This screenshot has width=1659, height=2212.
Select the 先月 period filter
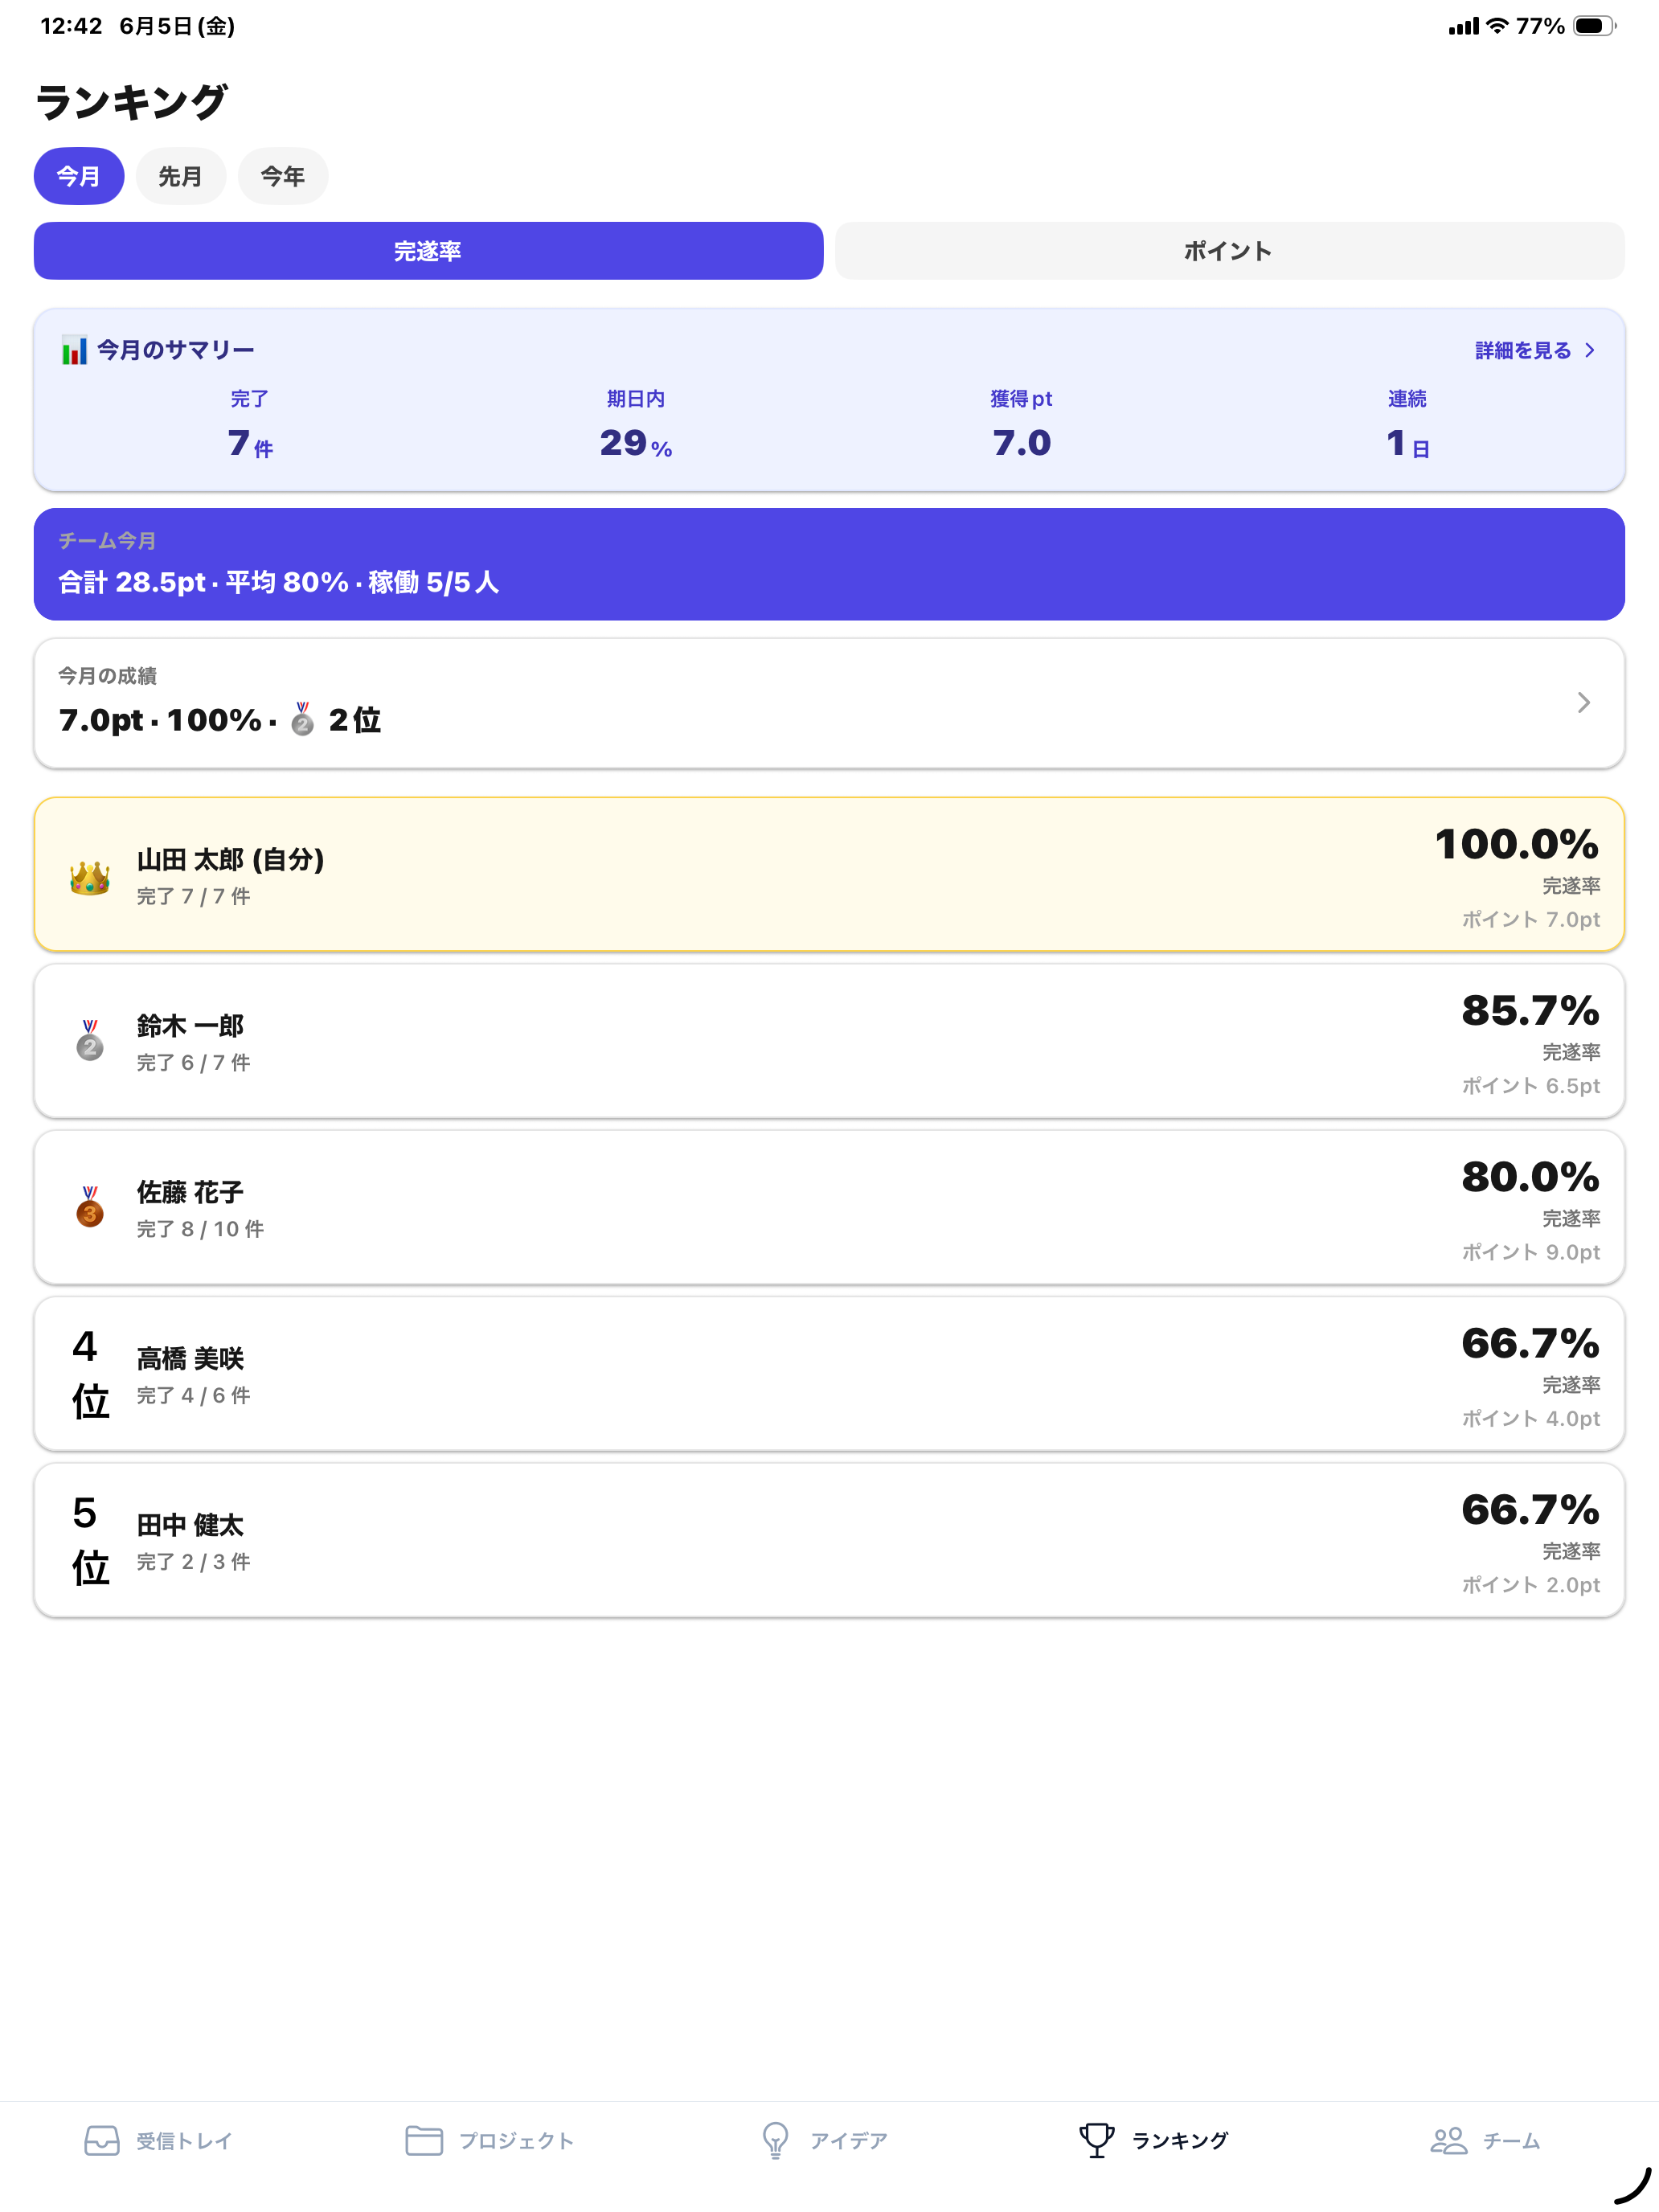tap(181, 176)
